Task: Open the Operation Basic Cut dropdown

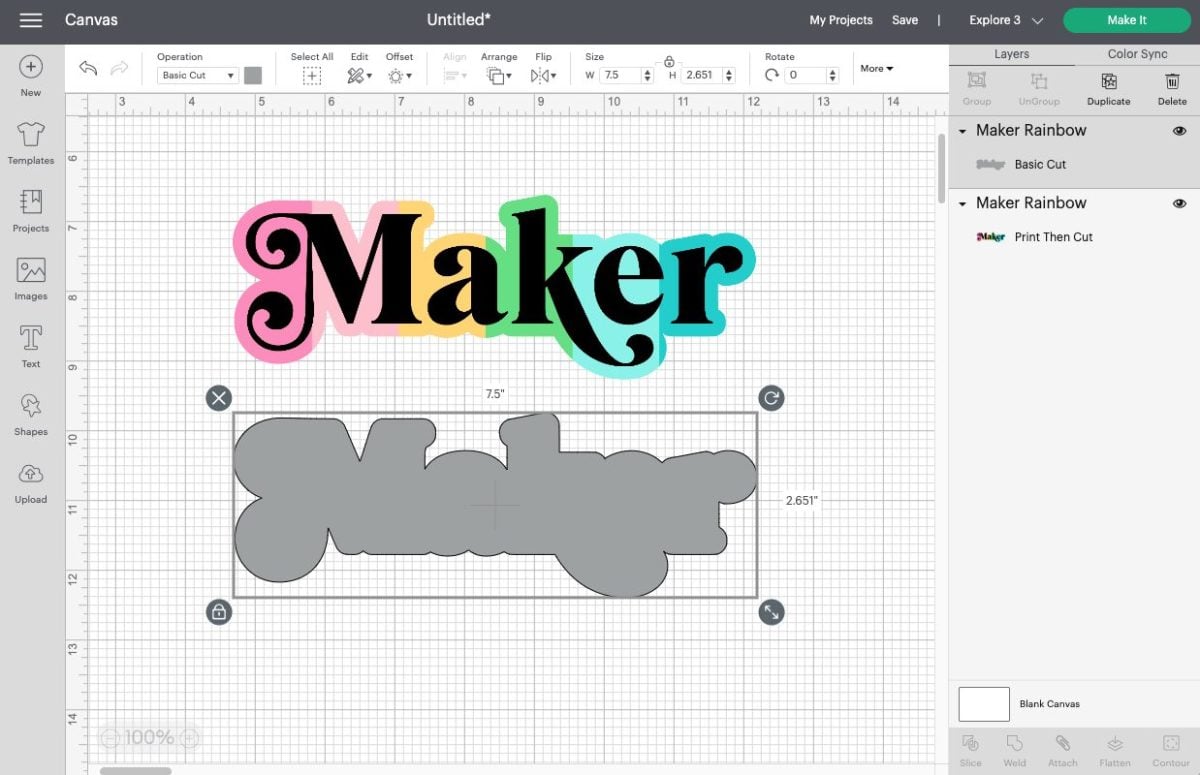Action: [x=198, y=75]
